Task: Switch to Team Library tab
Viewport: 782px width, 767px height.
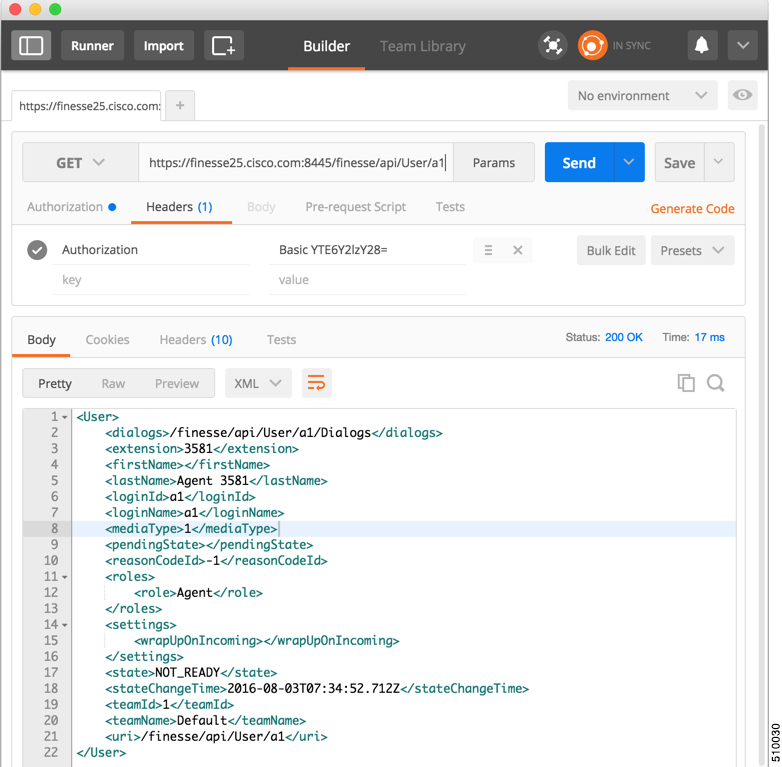Action: [x=423, y=46]
